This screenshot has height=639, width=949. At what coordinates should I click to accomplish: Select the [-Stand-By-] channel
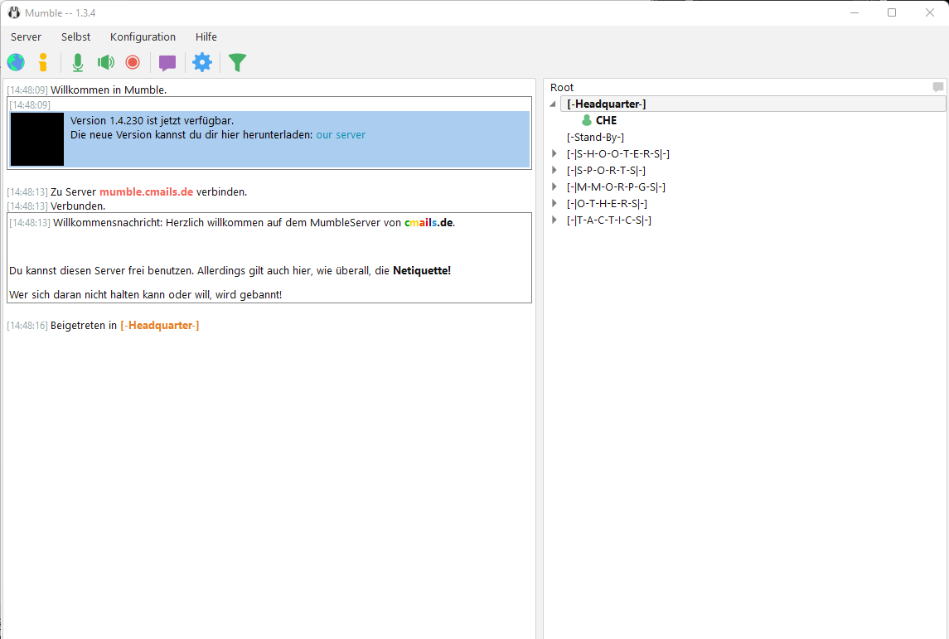[x=595, y=137]
